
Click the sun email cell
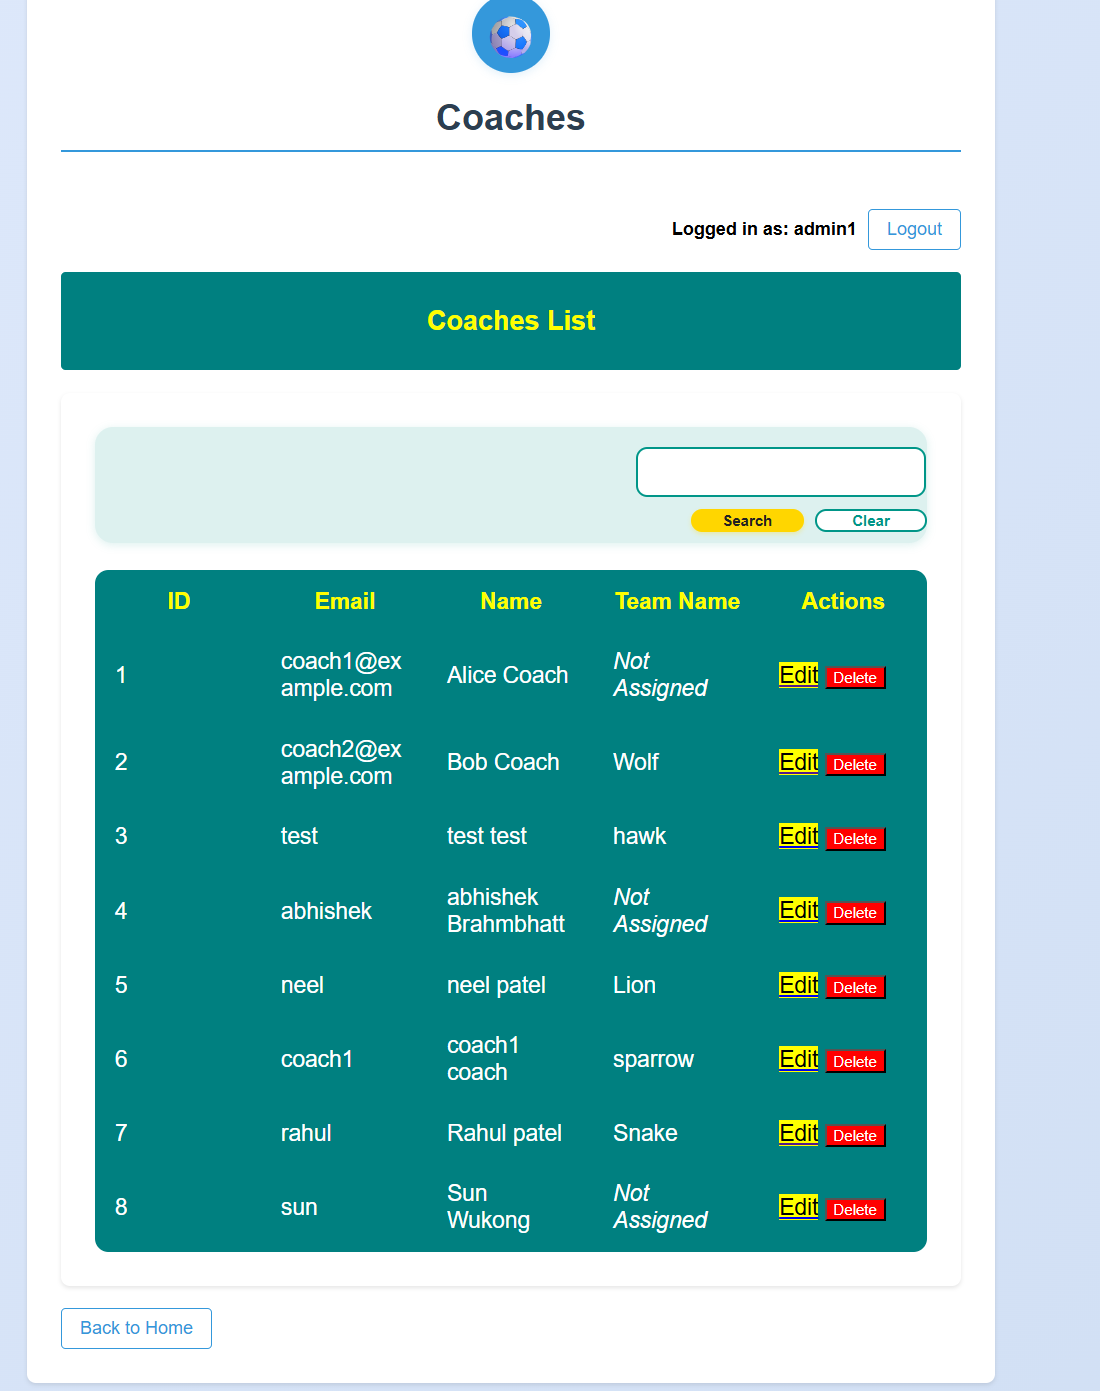[299, 1207]
